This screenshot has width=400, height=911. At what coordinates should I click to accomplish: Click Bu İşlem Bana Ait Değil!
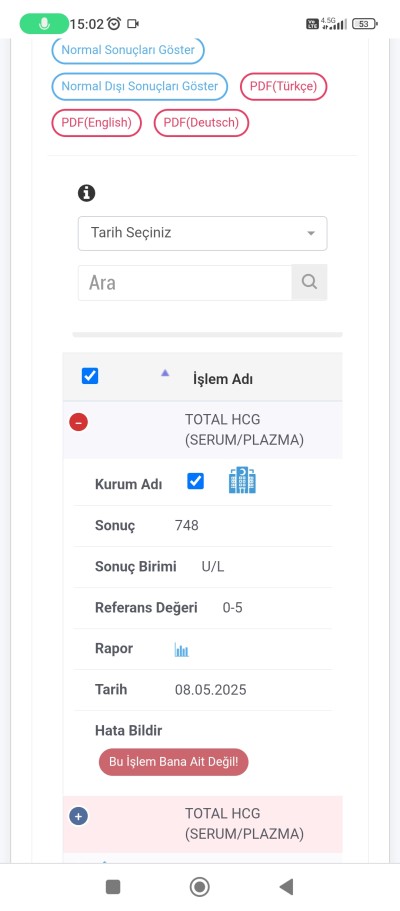174,762
